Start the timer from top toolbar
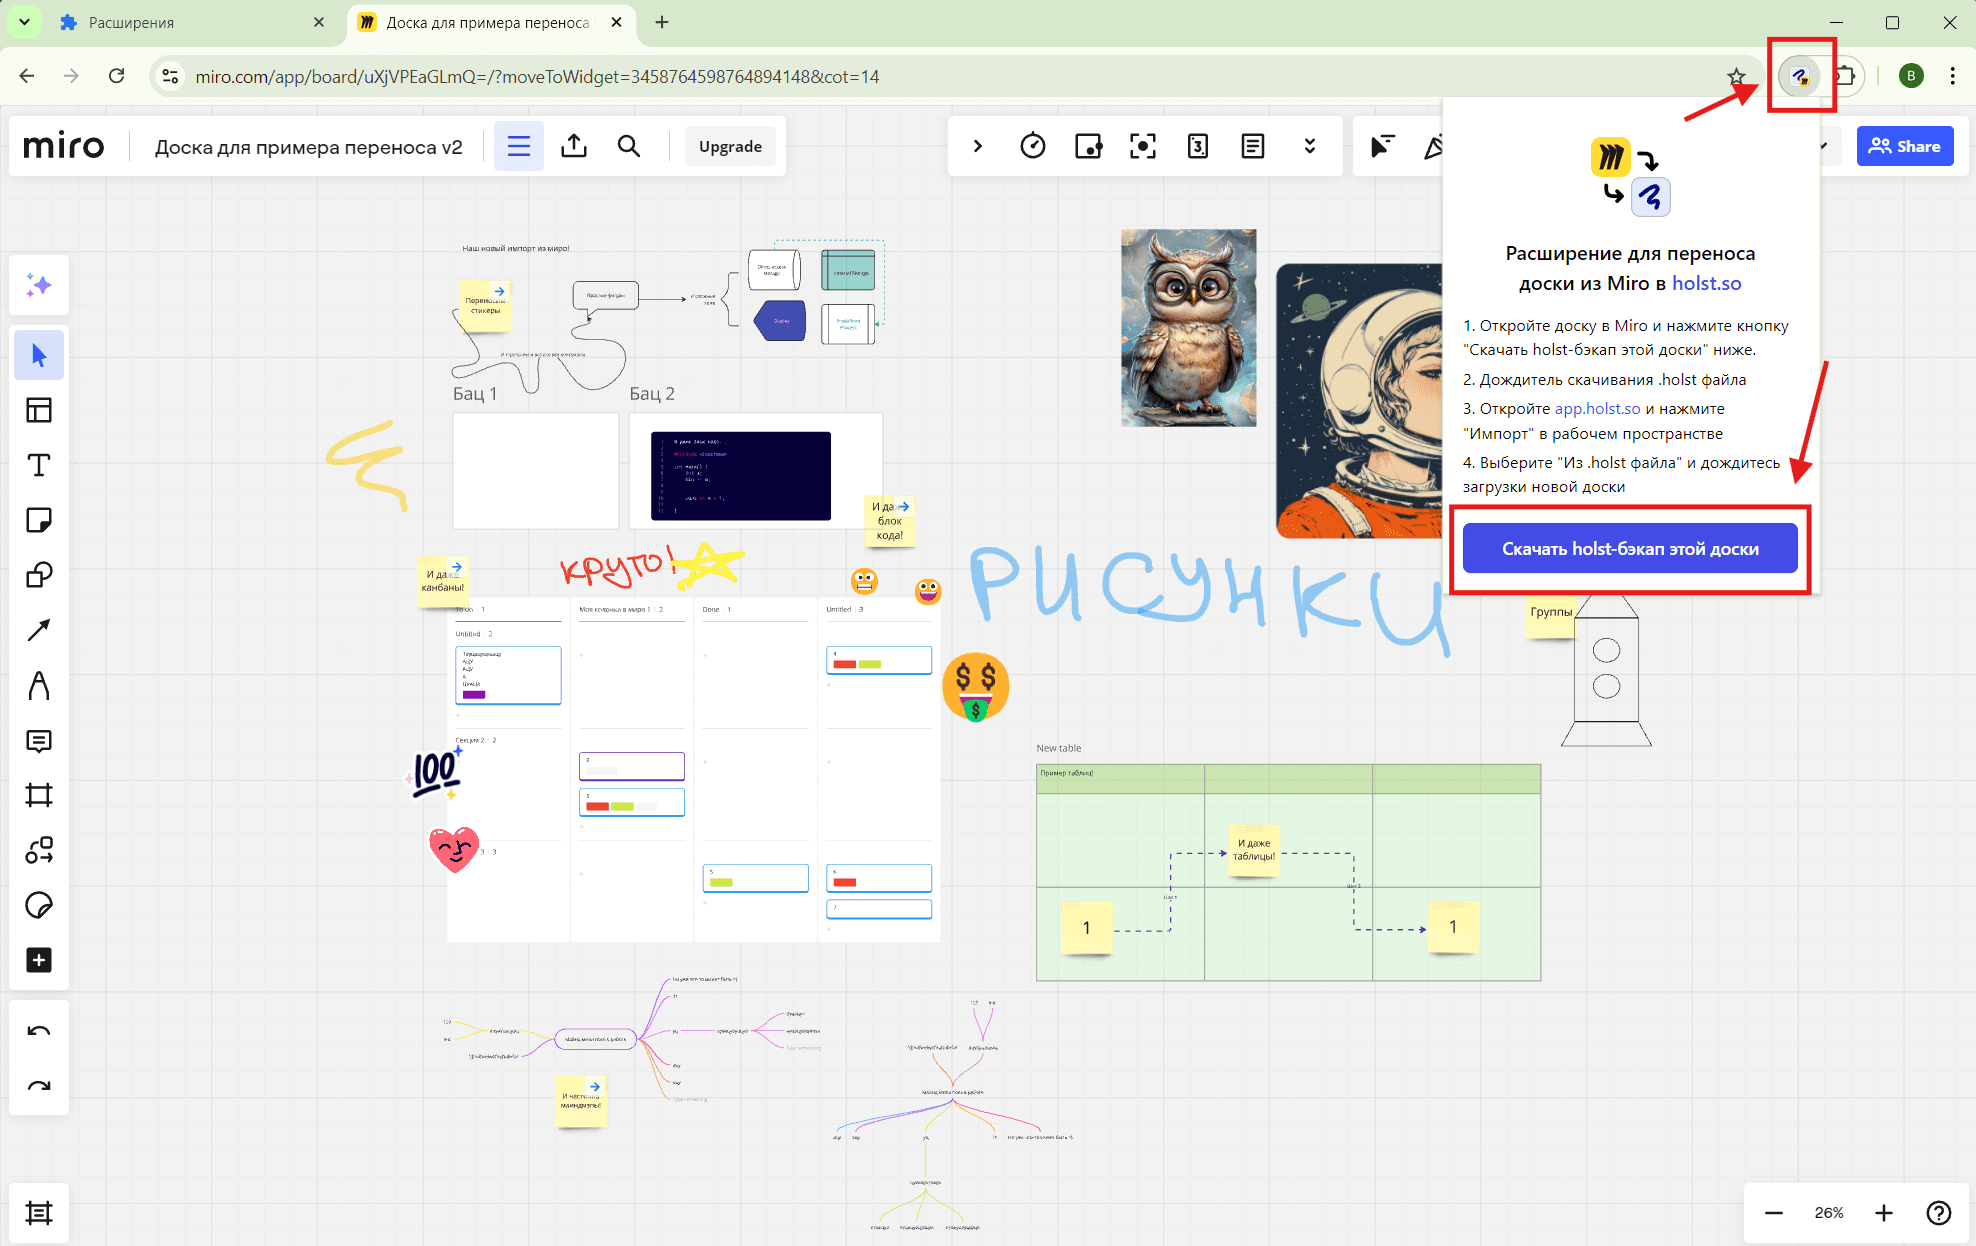The image size is (1976, 1246). pyautogui.click(x=1033, y=146)
